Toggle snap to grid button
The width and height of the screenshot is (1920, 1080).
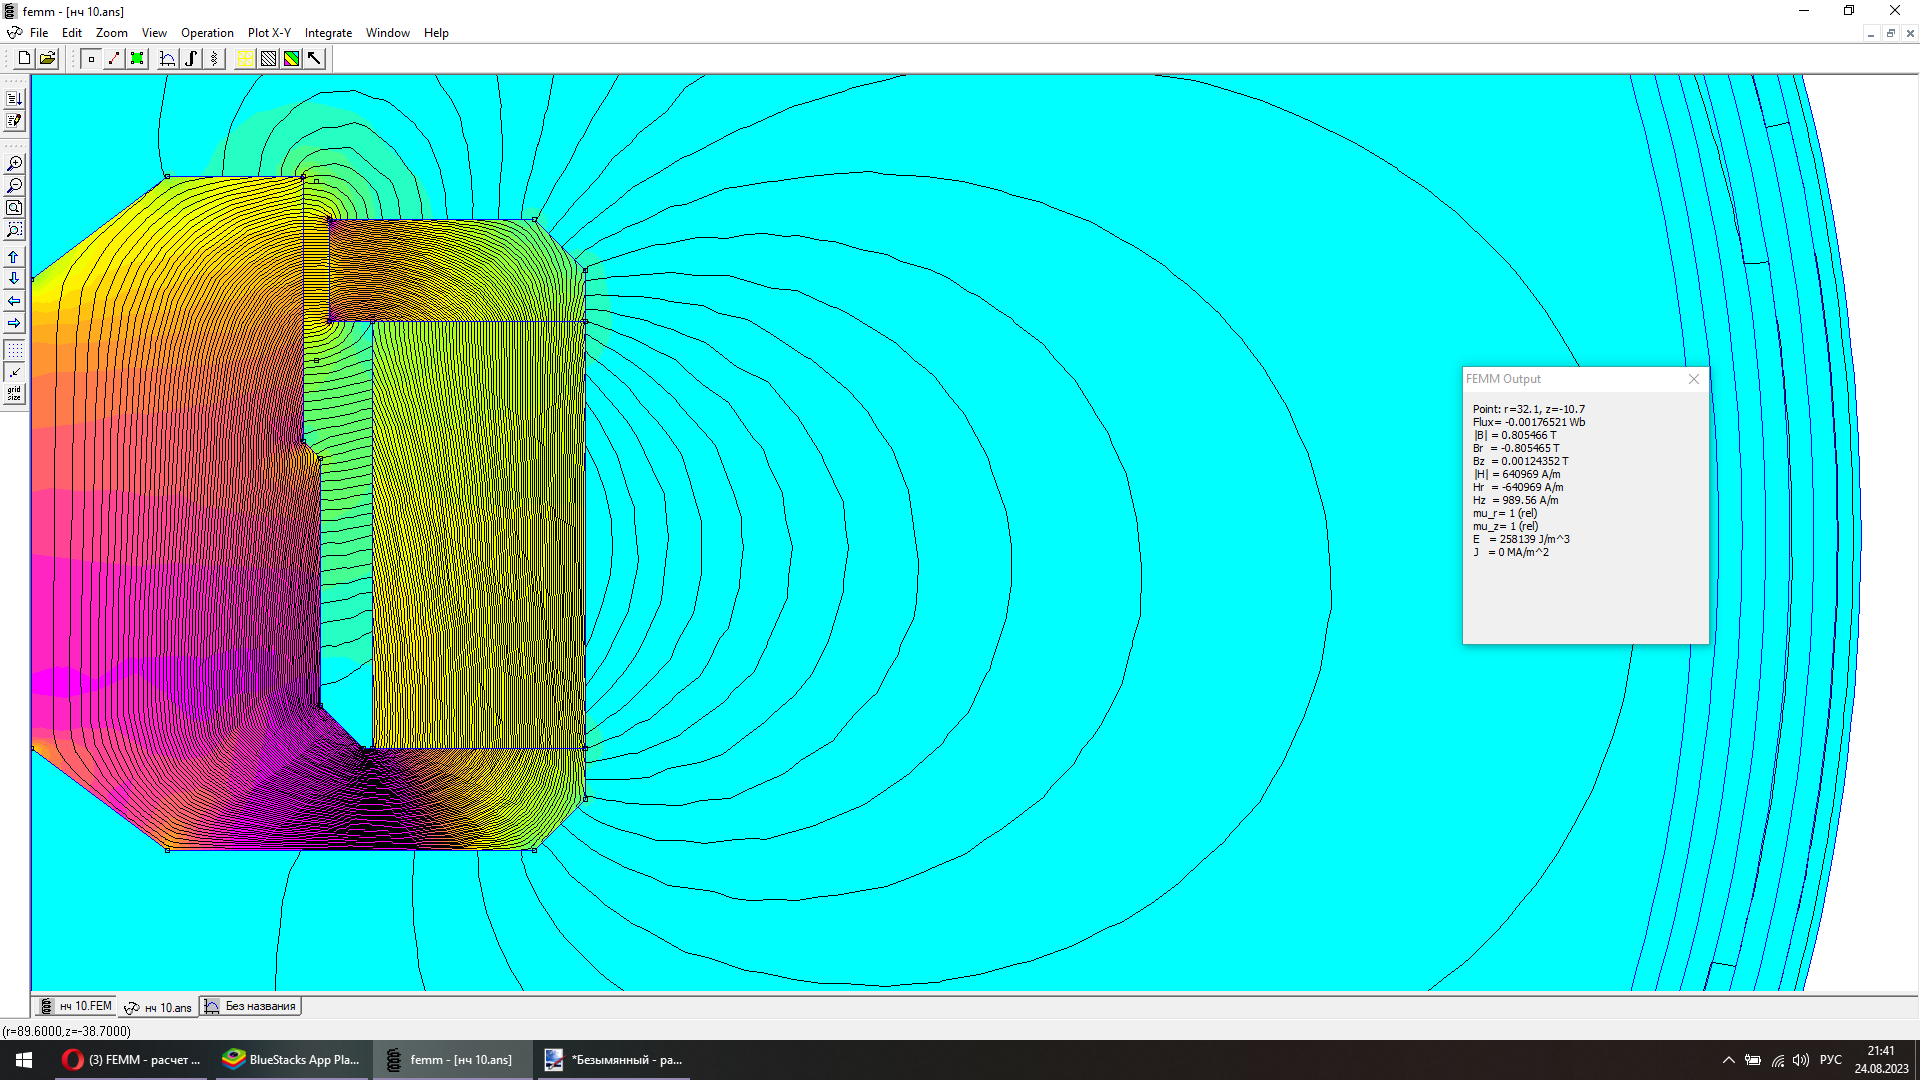(x=14, y=372)
